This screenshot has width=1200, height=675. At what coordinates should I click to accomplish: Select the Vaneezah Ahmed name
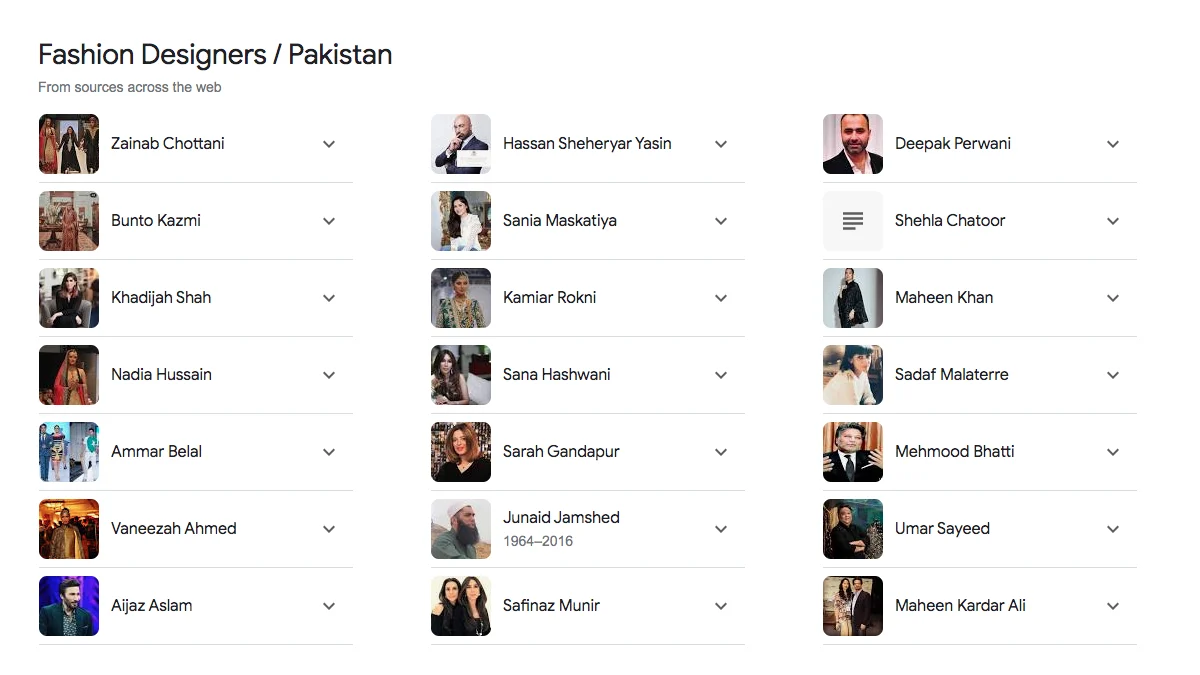pos(174,529)
